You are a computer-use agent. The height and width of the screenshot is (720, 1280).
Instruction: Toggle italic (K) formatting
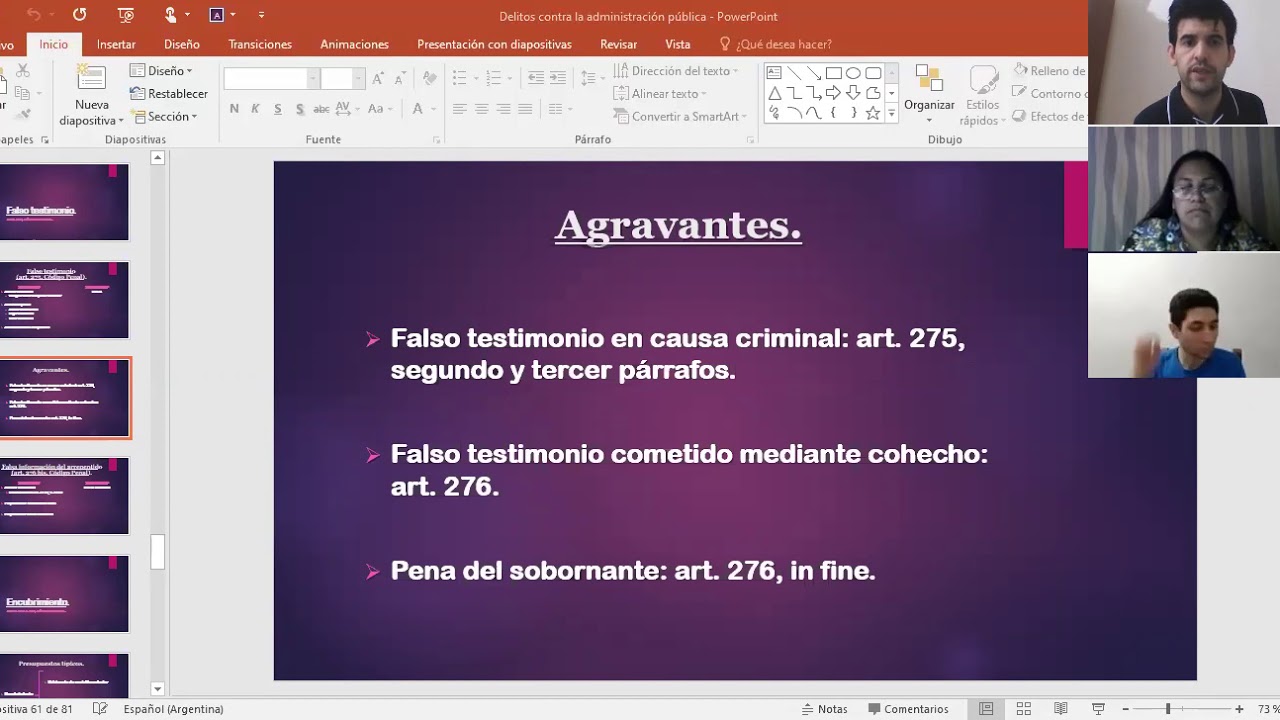(x=255, y=109)
